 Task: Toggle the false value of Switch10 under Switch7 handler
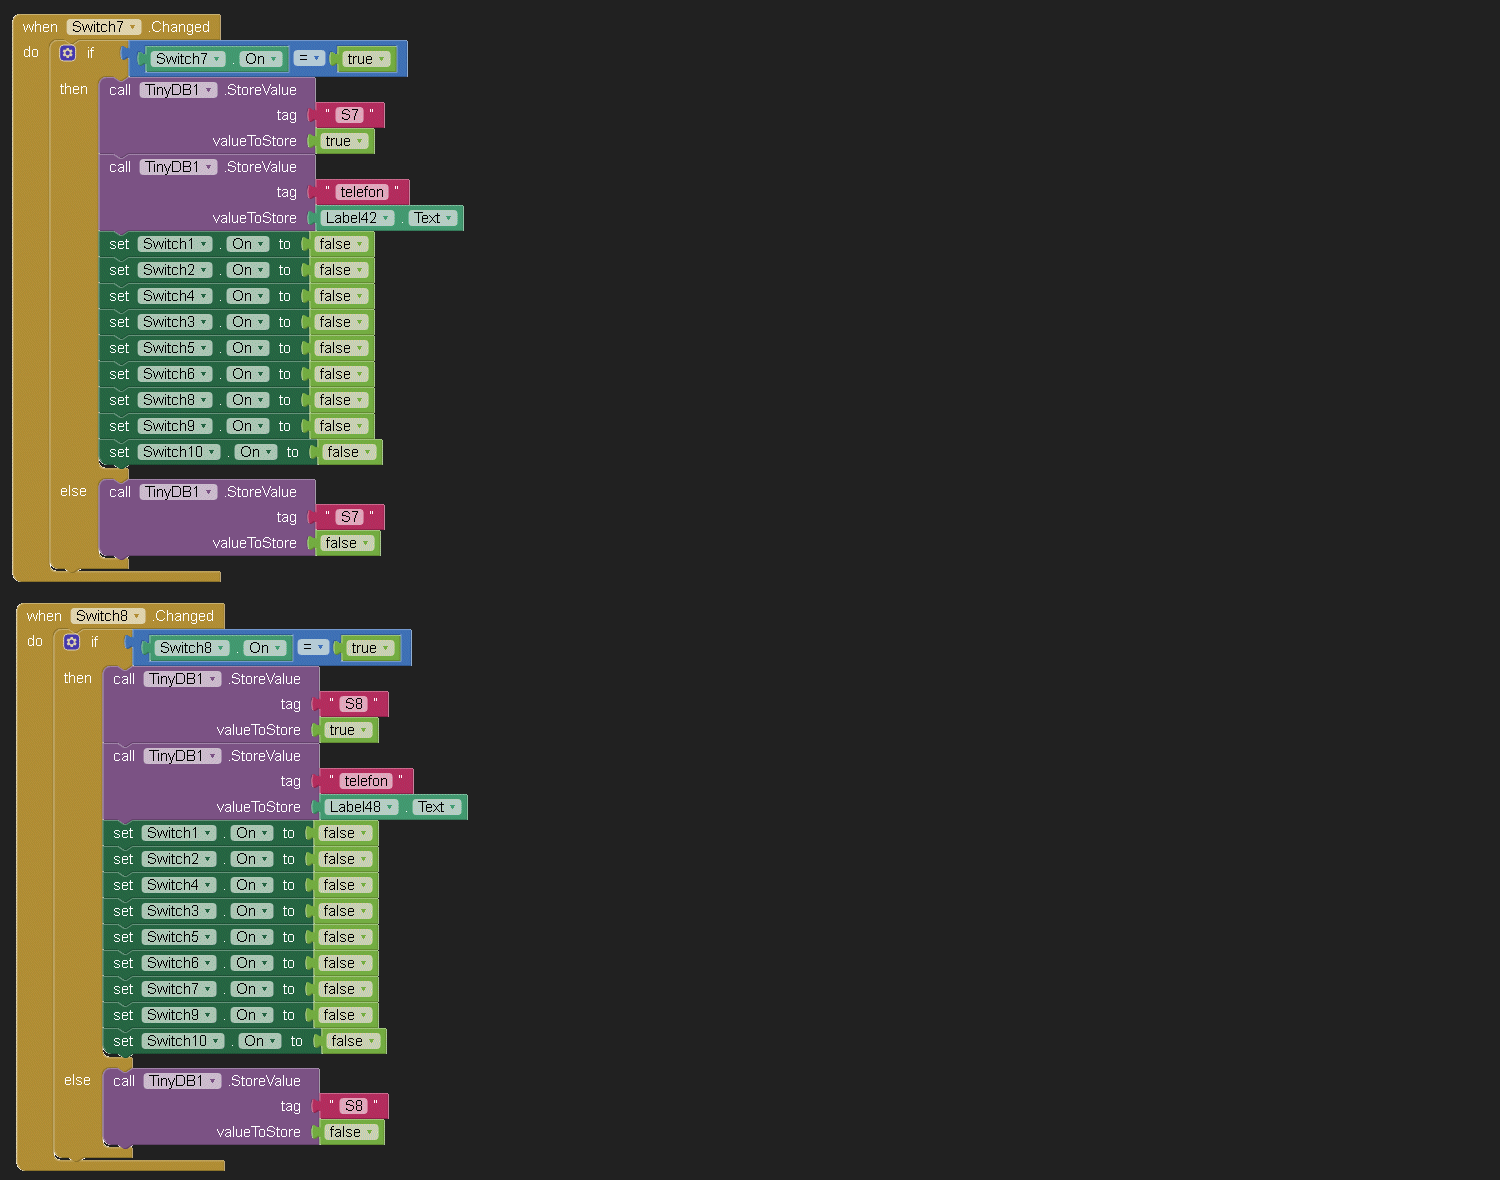click(349, 452)
